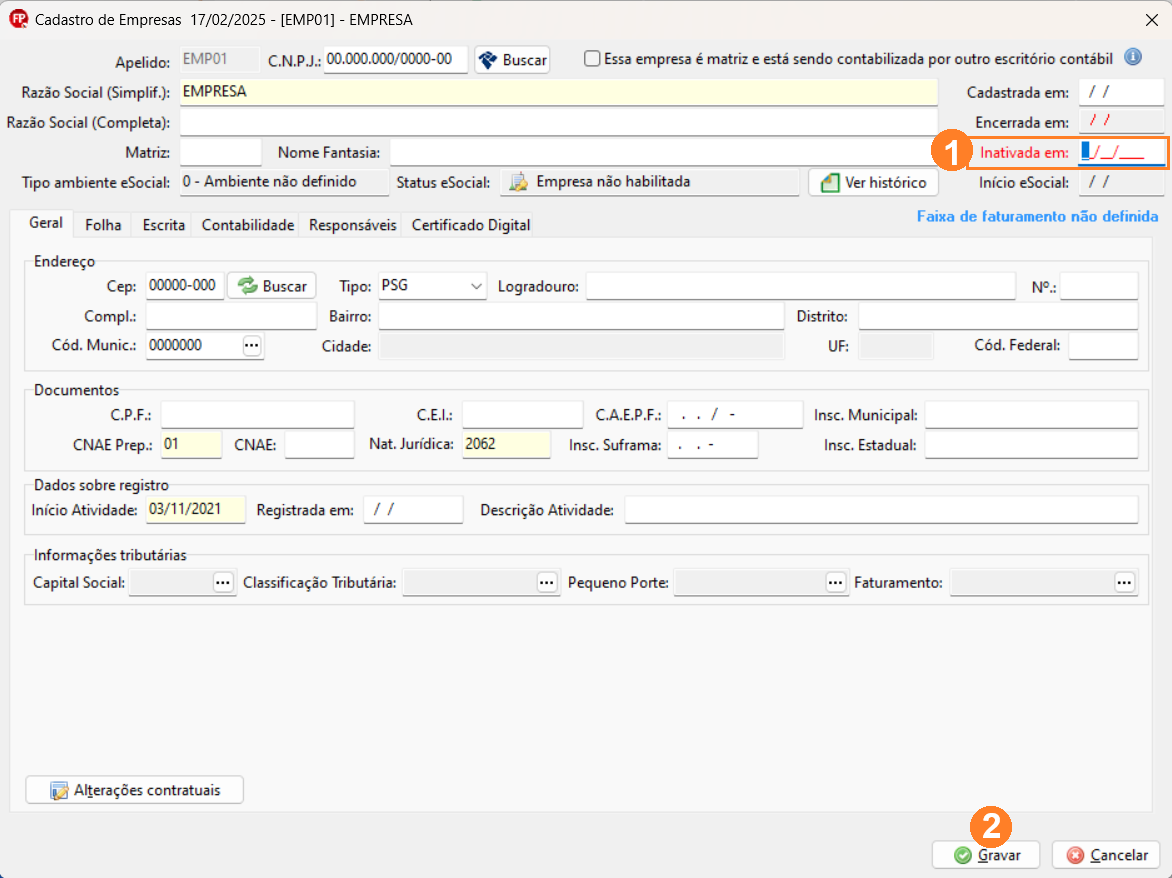
Task: Switch to the Folha tab
Action: (x=103, y=225)
